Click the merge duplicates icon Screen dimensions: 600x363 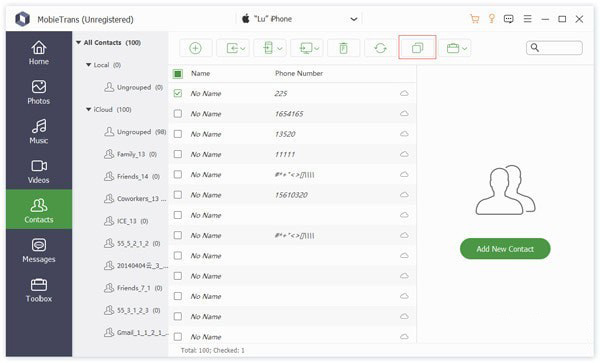pyautogui.click(x=417, y=47)
